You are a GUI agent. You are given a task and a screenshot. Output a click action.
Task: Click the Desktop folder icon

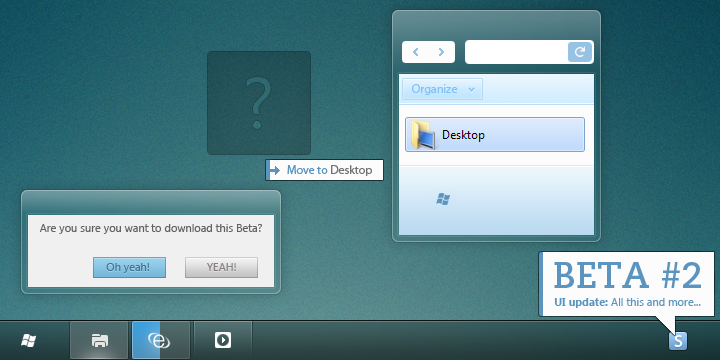pyautogui.click(x=422, y=135)
